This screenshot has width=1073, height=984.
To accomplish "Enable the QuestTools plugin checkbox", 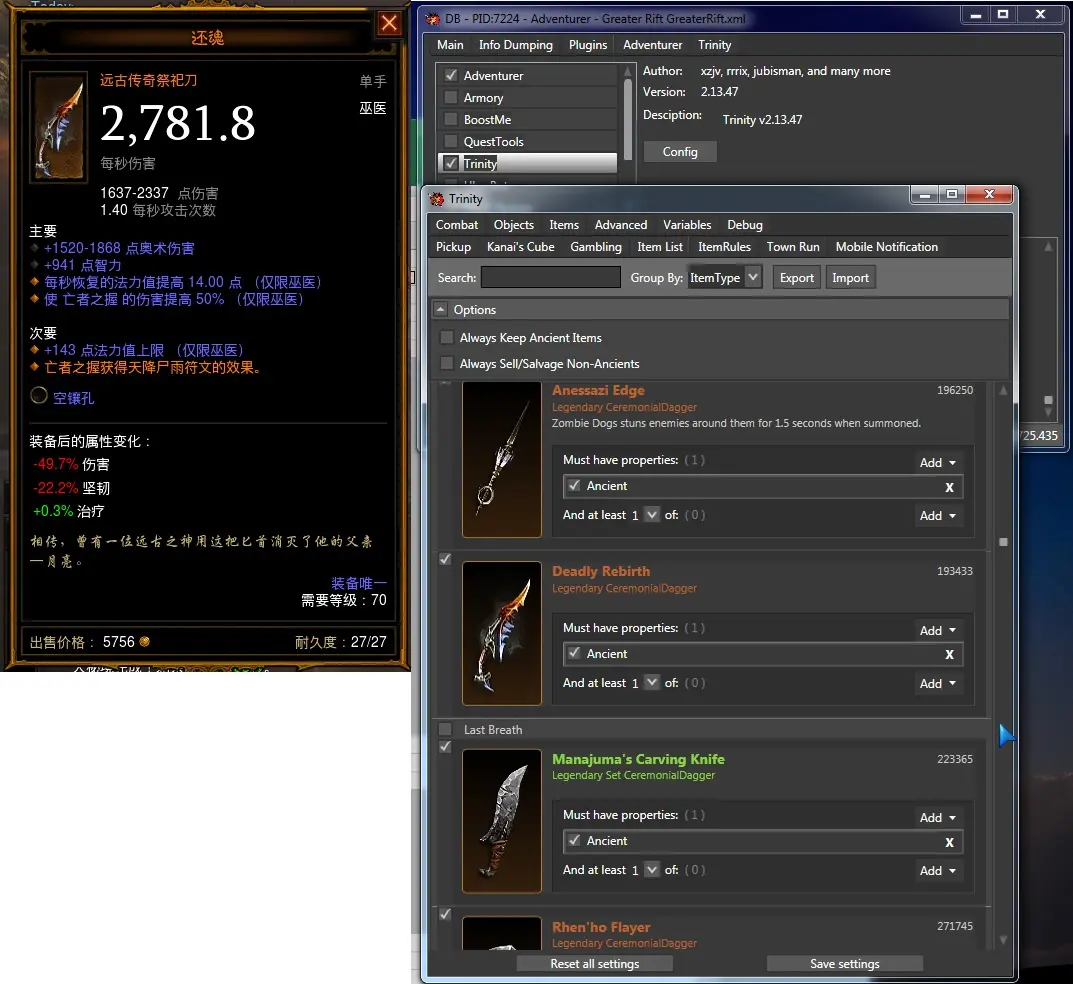I will click(451, 141).
